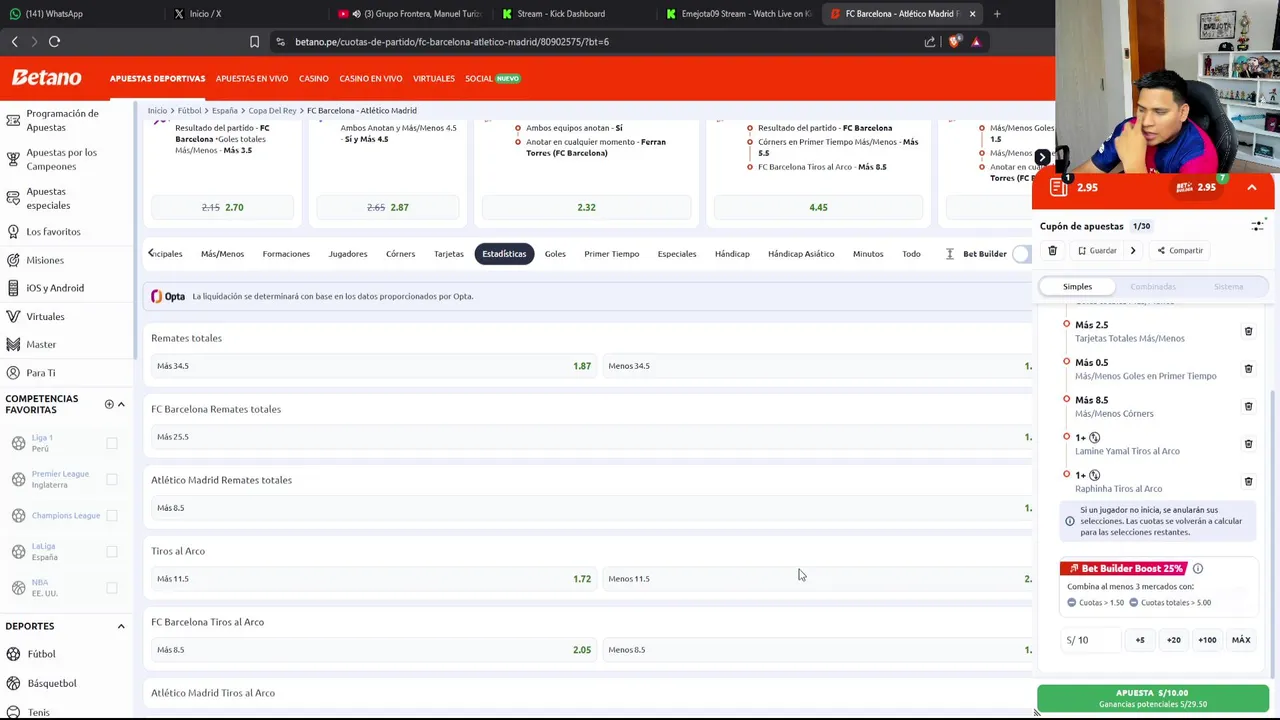Open Social Nuevo menu item
Viewport: 1280px width, 720px height.
click(x=492, y=78)
